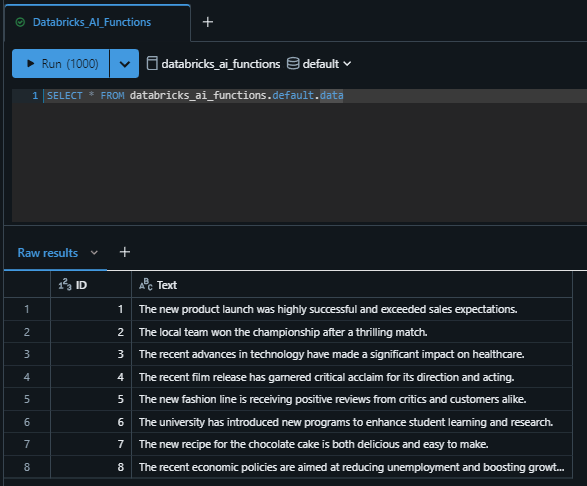Open the Run button dropdown arrow
The image size is (587, 486).
[125, 64]
